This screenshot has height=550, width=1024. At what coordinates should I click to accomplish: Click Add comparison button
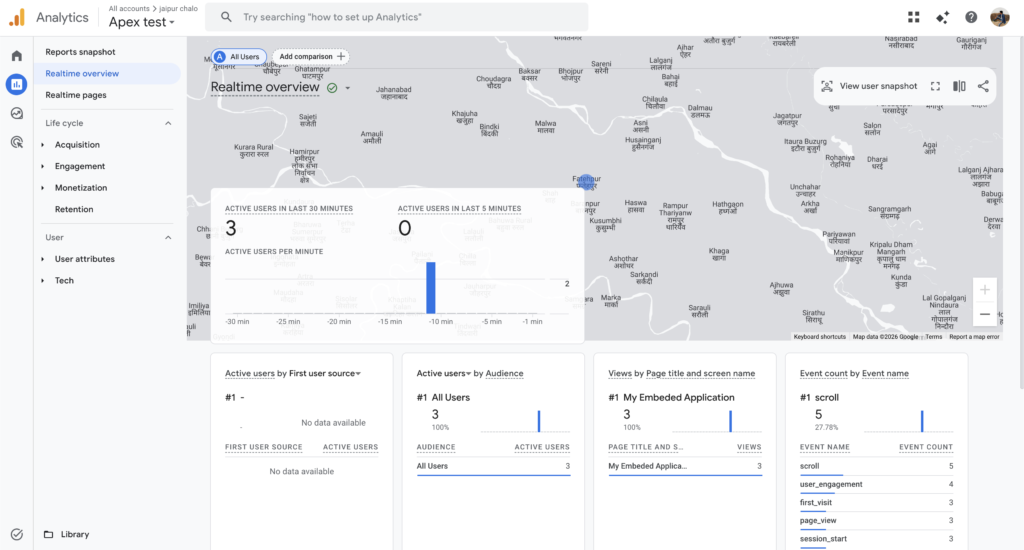(x=311, y=56)
